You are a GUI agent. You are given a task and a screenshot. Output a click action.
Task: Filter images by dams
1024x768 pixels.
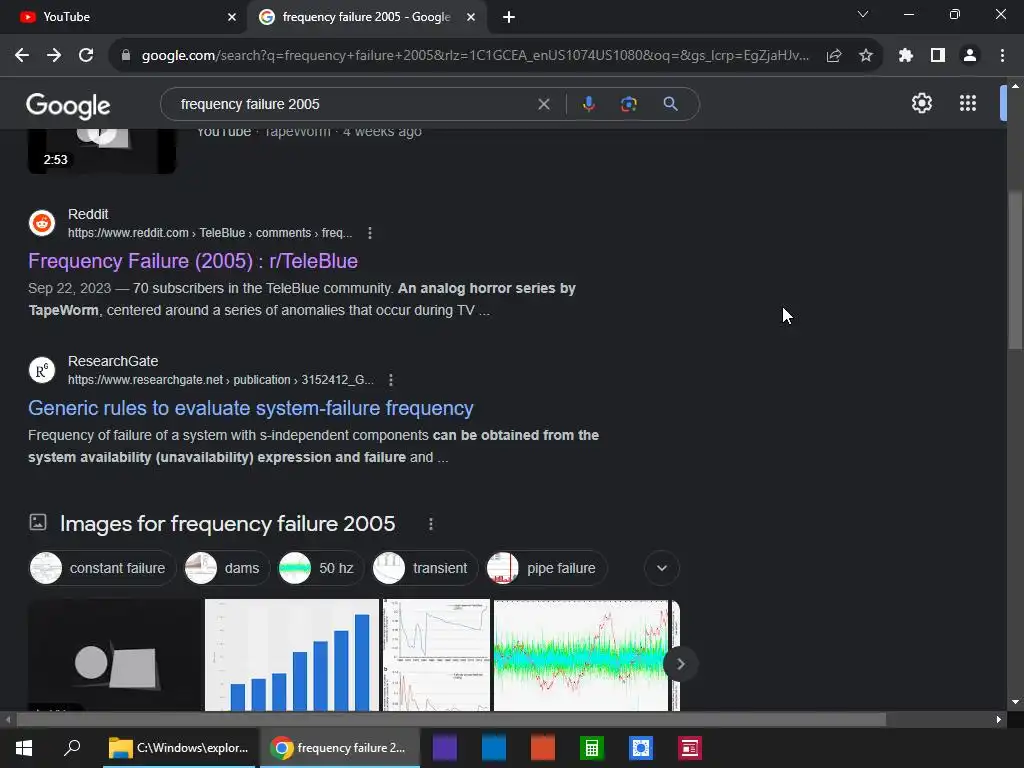pos(226,568)
